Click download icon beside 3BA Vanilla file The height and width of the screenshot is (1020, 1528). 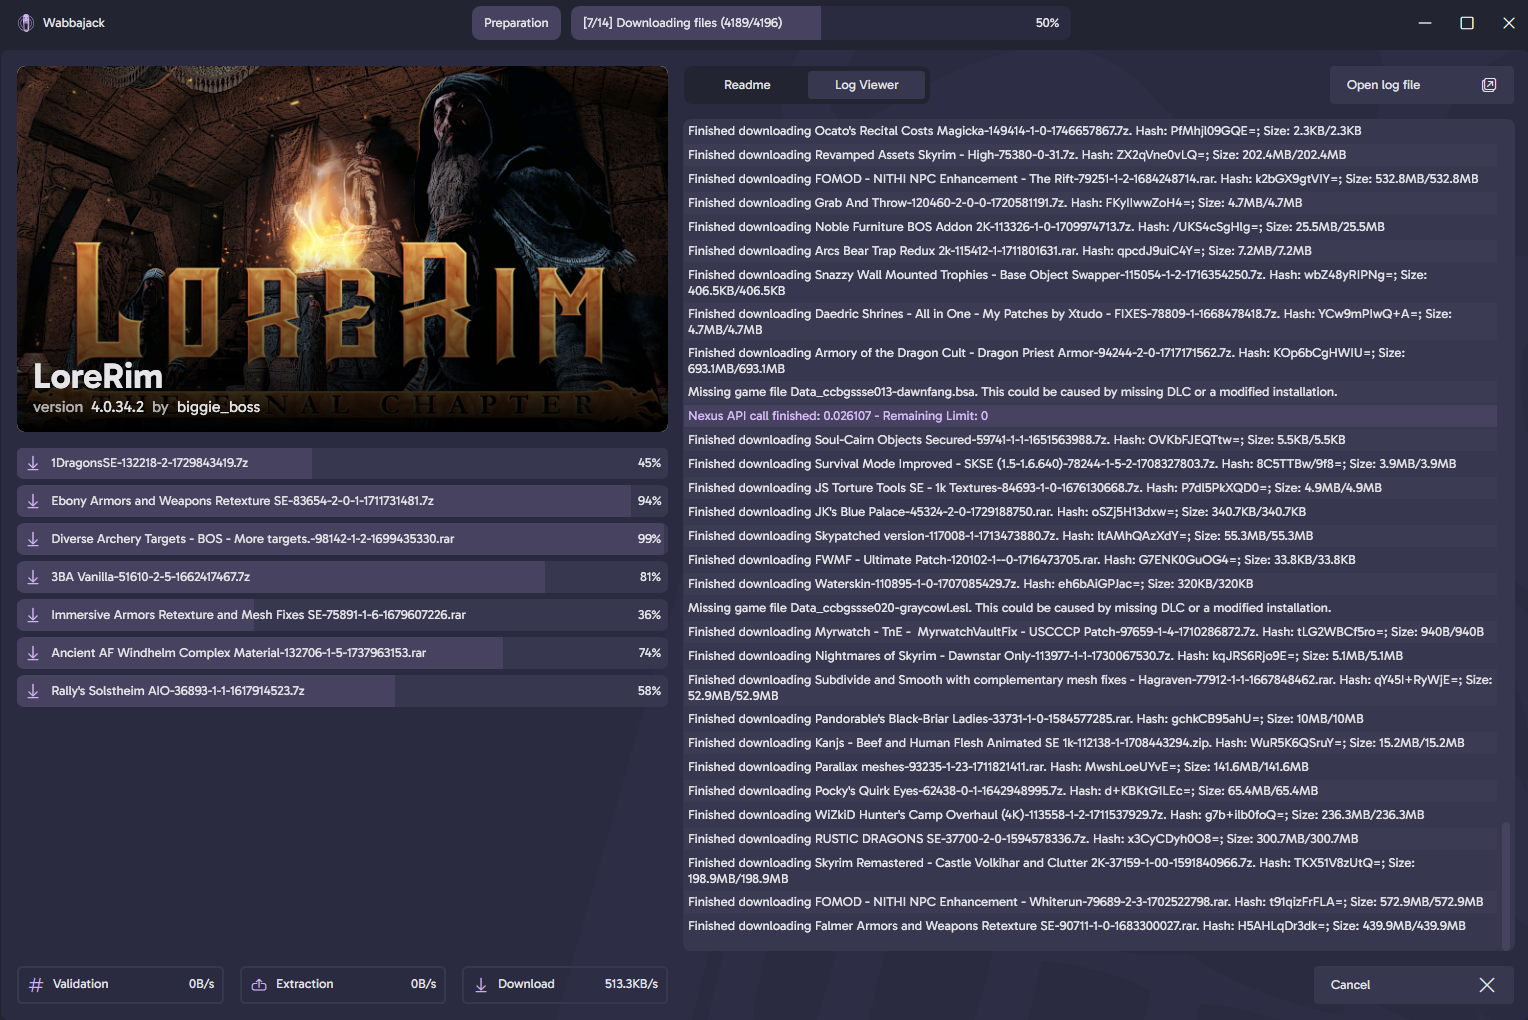tap(33, 577)
